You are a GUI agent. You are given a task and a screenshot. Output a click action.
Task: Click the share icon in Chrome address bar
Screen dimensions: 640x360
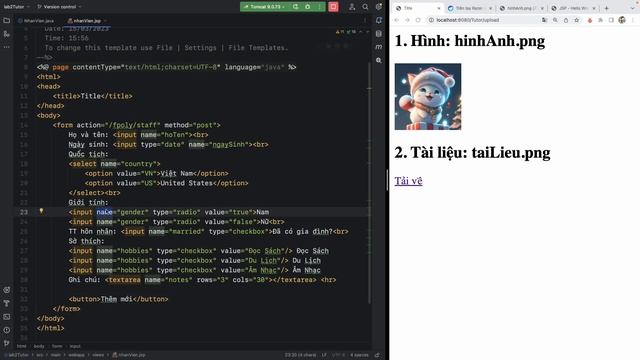(x=566, y=20)
